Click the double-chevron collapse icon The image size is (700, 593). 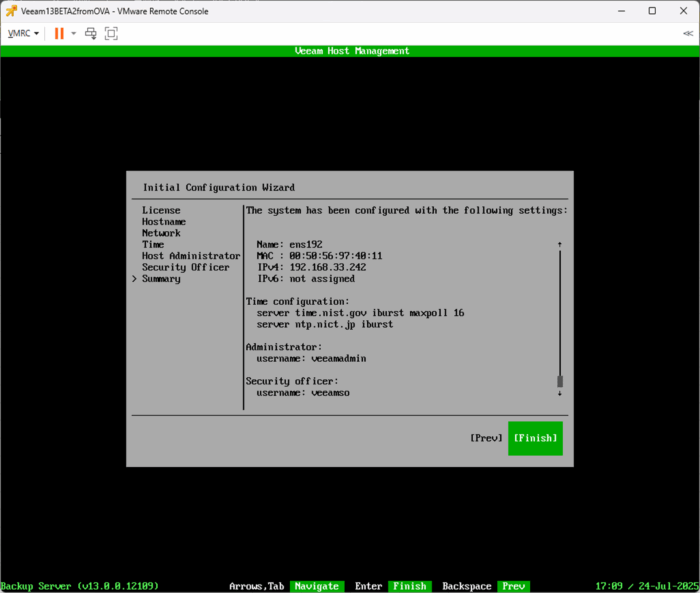pyautogui.click(x=688, y=33)
